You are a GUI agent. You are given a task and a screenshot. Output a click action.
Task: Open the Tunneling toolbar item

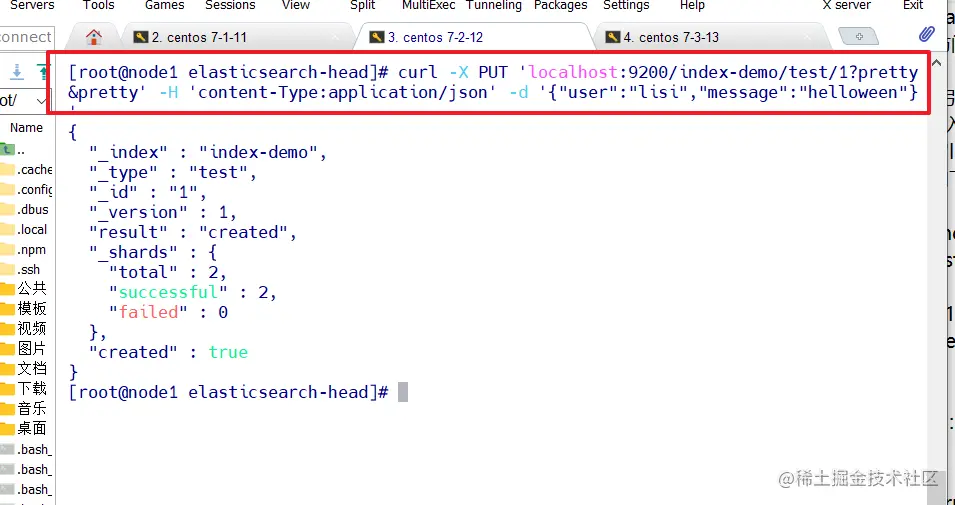(494, 5)
